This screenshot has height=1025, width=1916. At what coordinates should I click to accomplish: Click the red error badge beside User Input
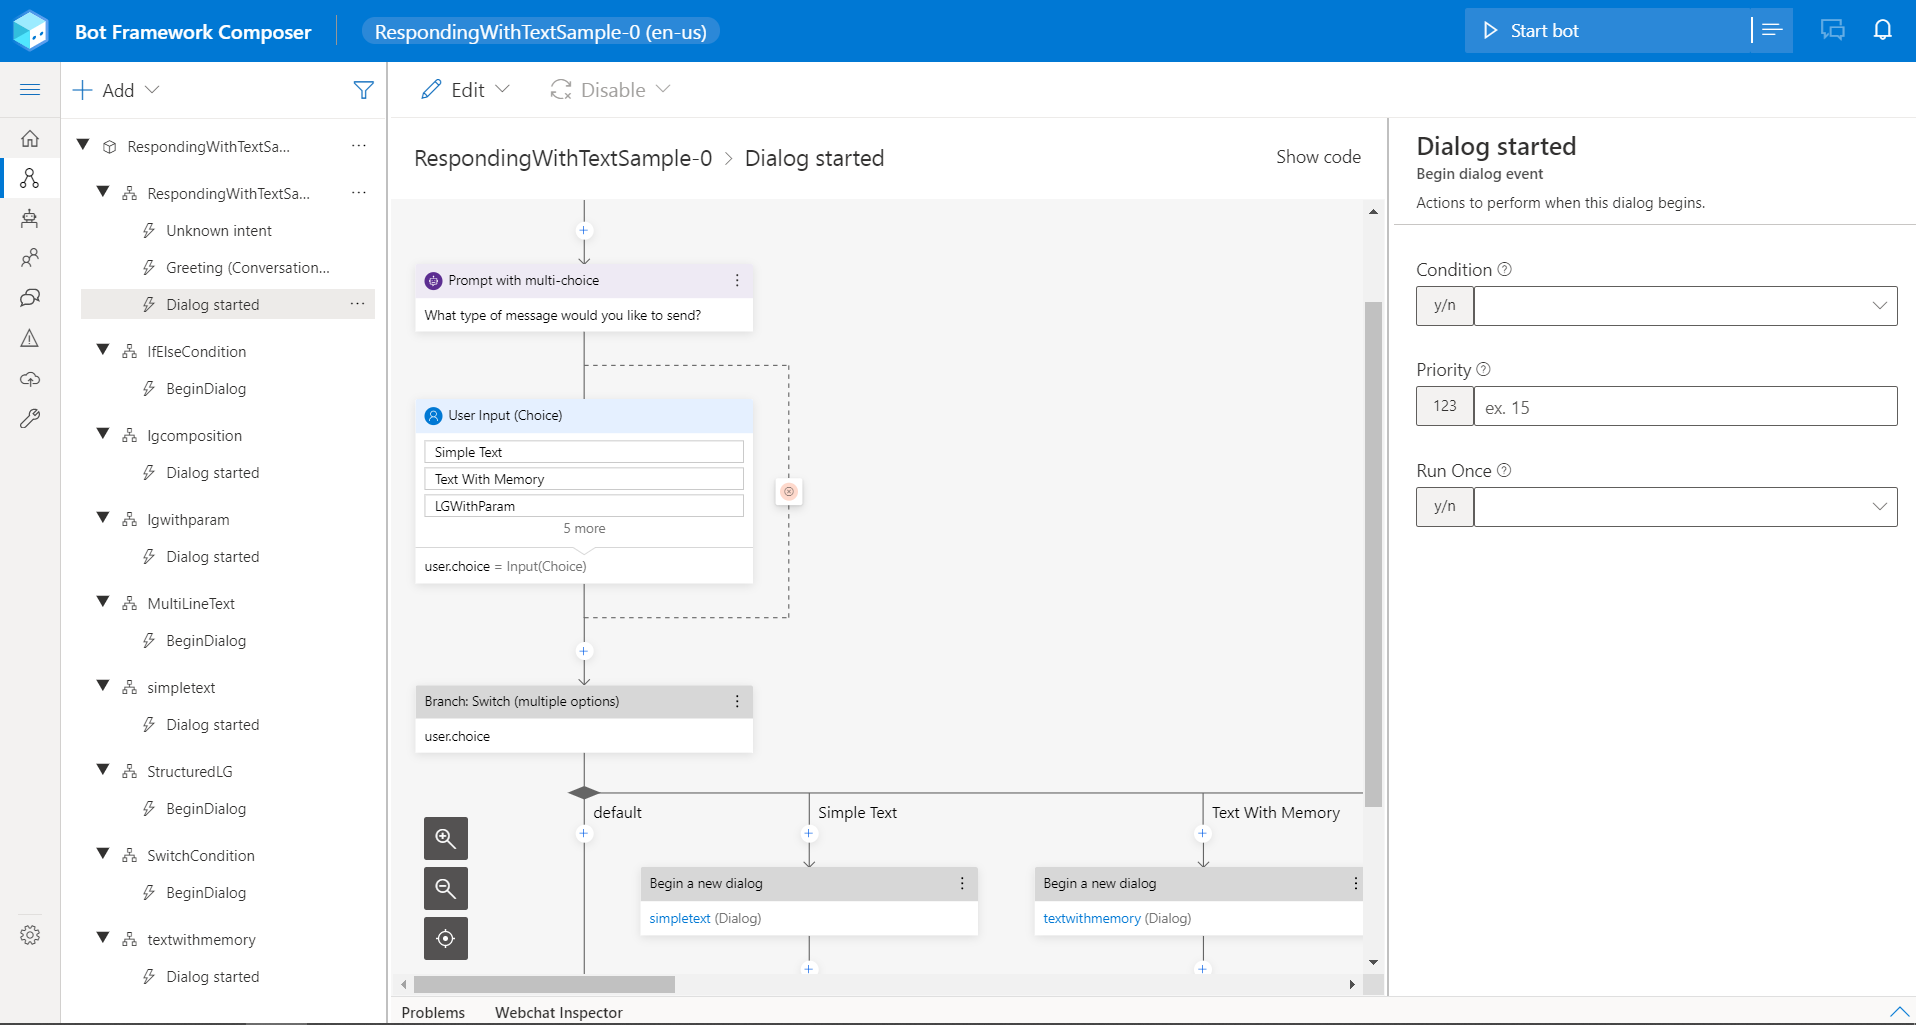(789, 491)
